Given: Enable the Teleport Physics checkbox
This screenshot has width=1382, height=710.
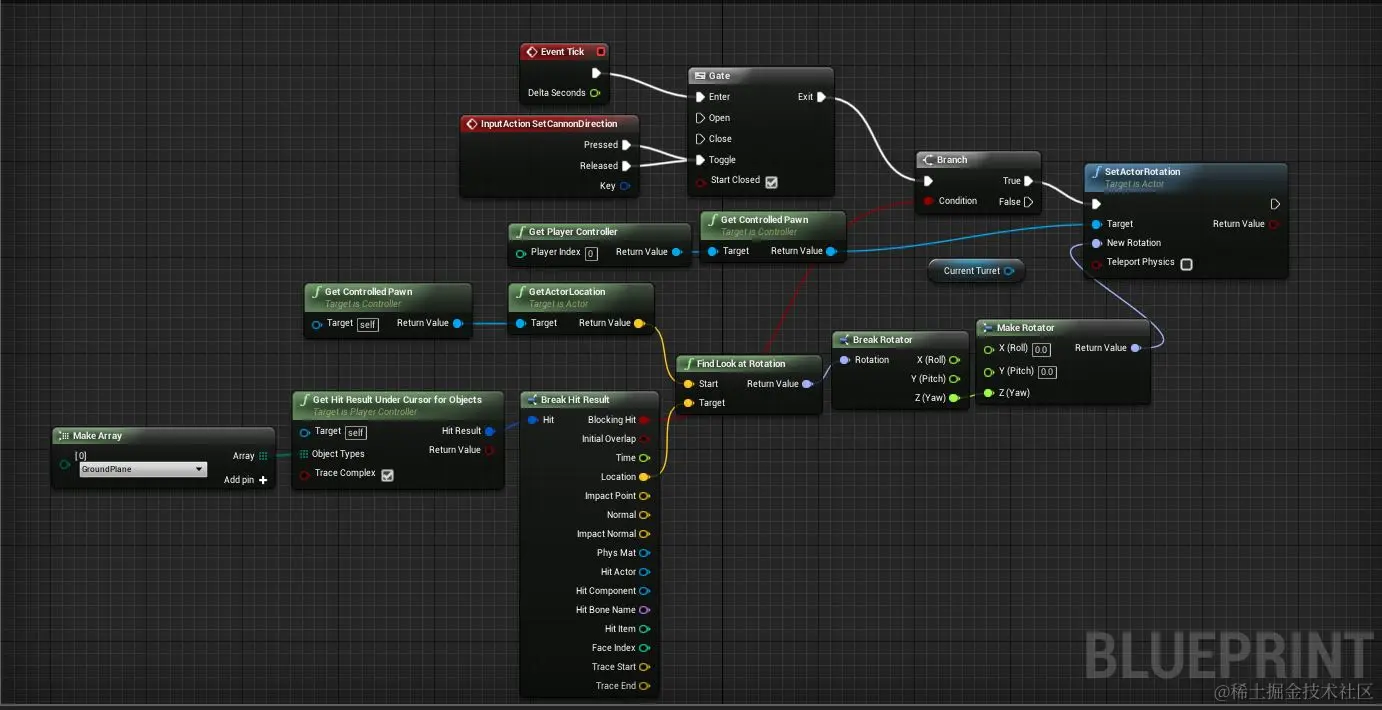Looking at the screenshot, I should (x=1186, y=264).
